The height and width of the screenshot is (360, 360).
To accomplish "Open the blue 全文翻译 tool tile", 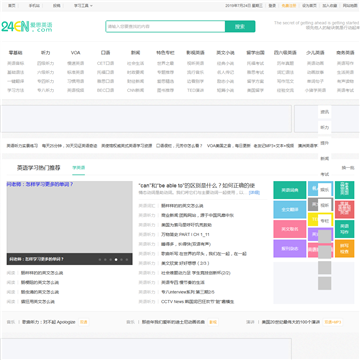I will tap(290, 210).
